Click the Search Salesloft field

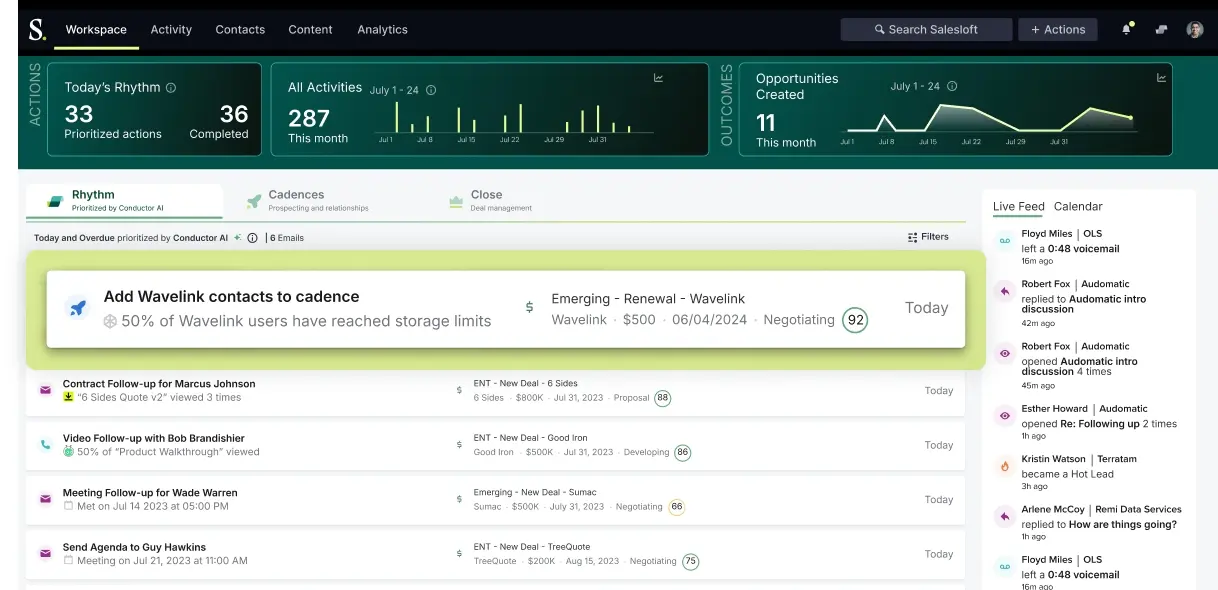click(x=926, y=29)
